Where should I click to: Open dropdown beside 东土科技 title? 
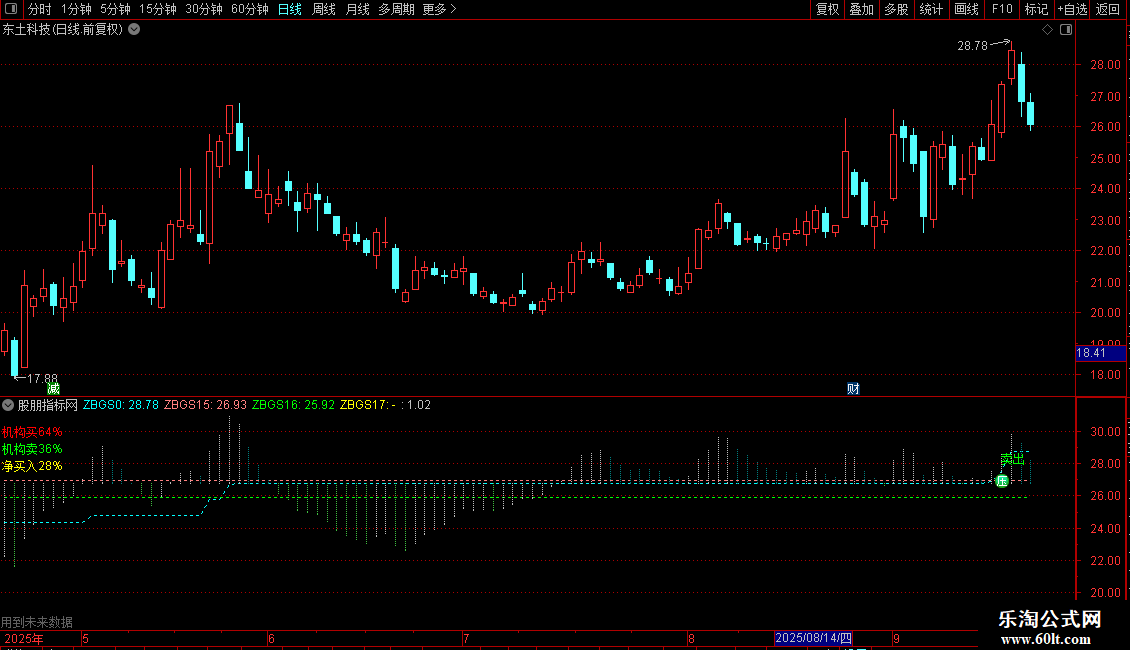coord(134,30)
